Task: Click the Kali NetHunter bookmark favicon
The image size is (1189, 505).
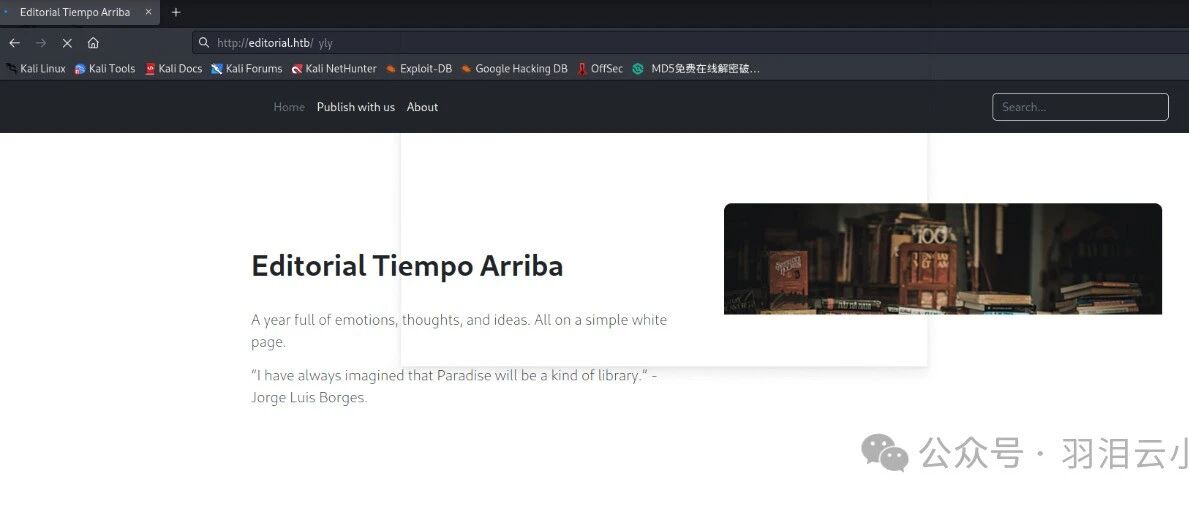Action: click(297, 68)
